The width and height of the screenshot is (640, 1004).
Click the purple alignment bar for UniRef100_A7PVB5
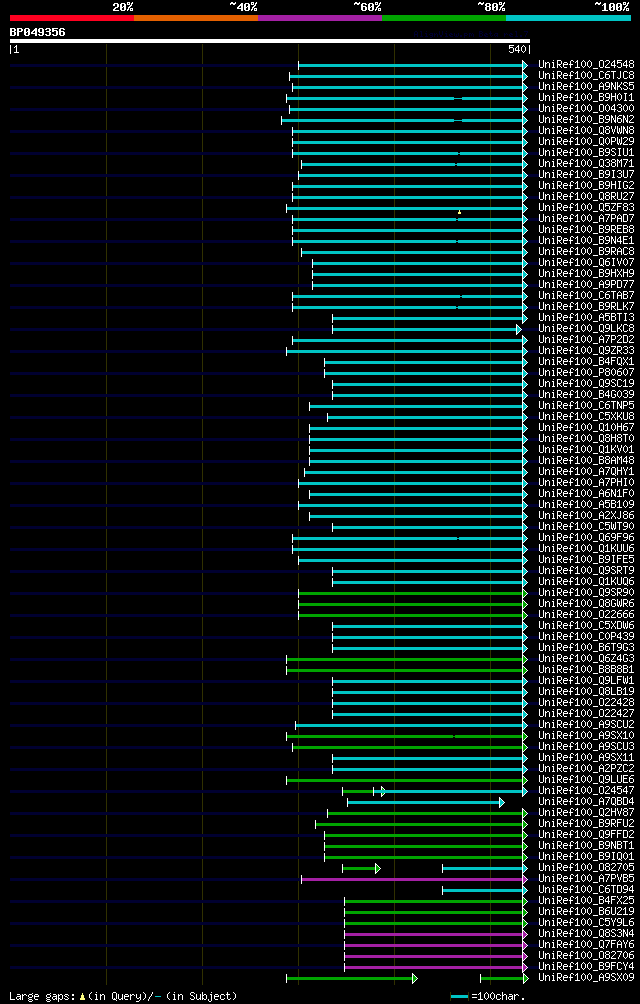414,879
